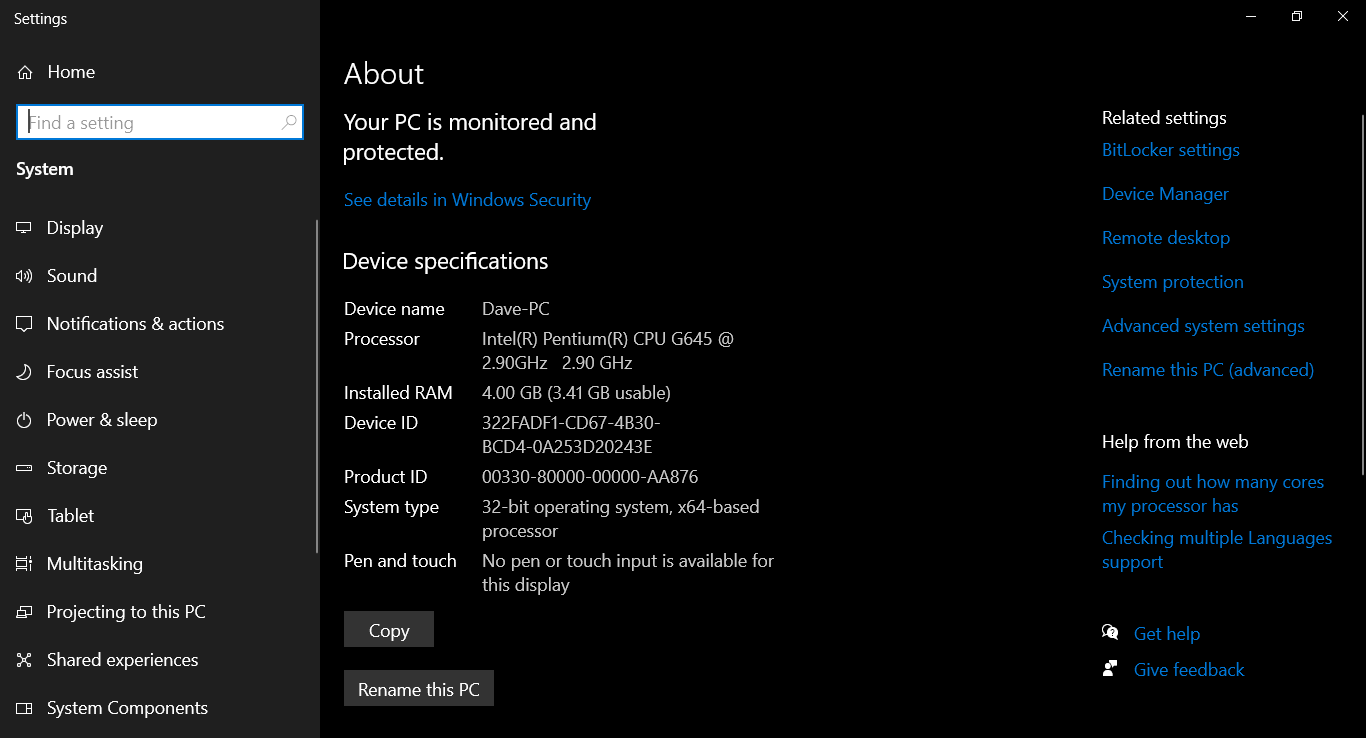The width and height of the screenshot is (1366, 750).
Task: Open See details in Windows Security
Action: [x=467, y=200]
